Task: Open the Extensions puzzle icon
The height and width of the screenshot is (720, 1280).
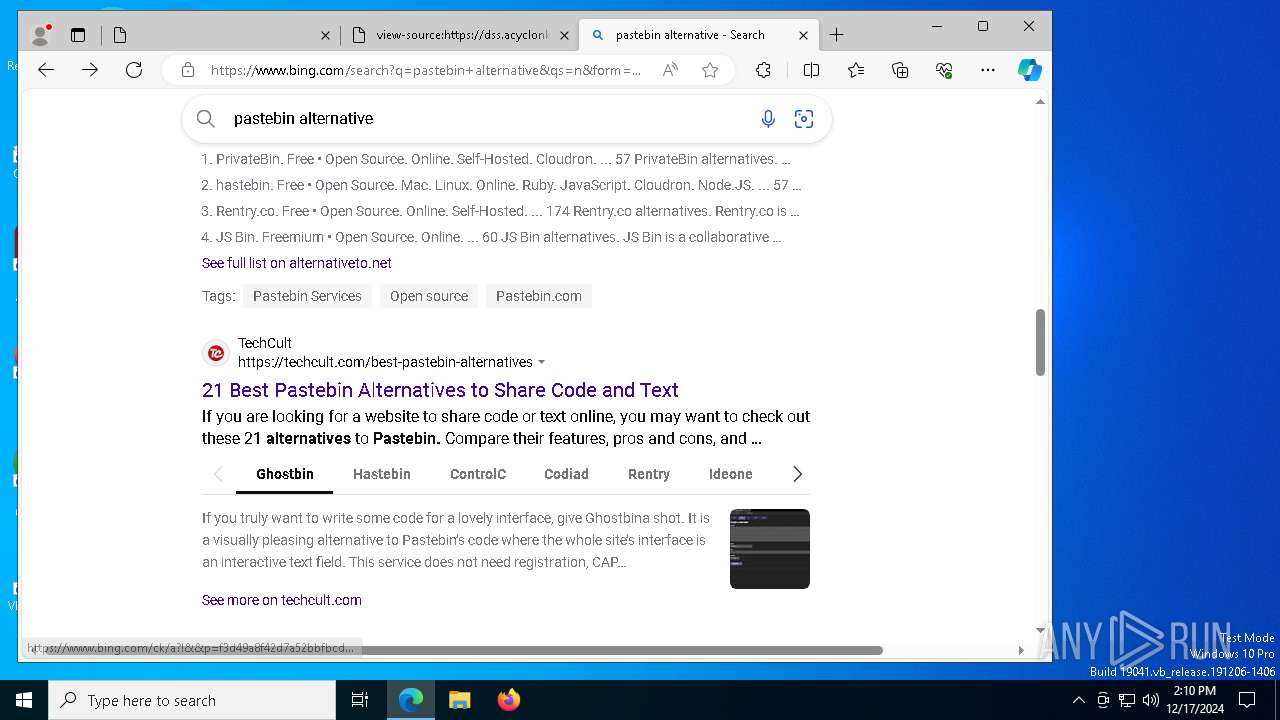Action: pyautogui.click(x=763, y=70)
